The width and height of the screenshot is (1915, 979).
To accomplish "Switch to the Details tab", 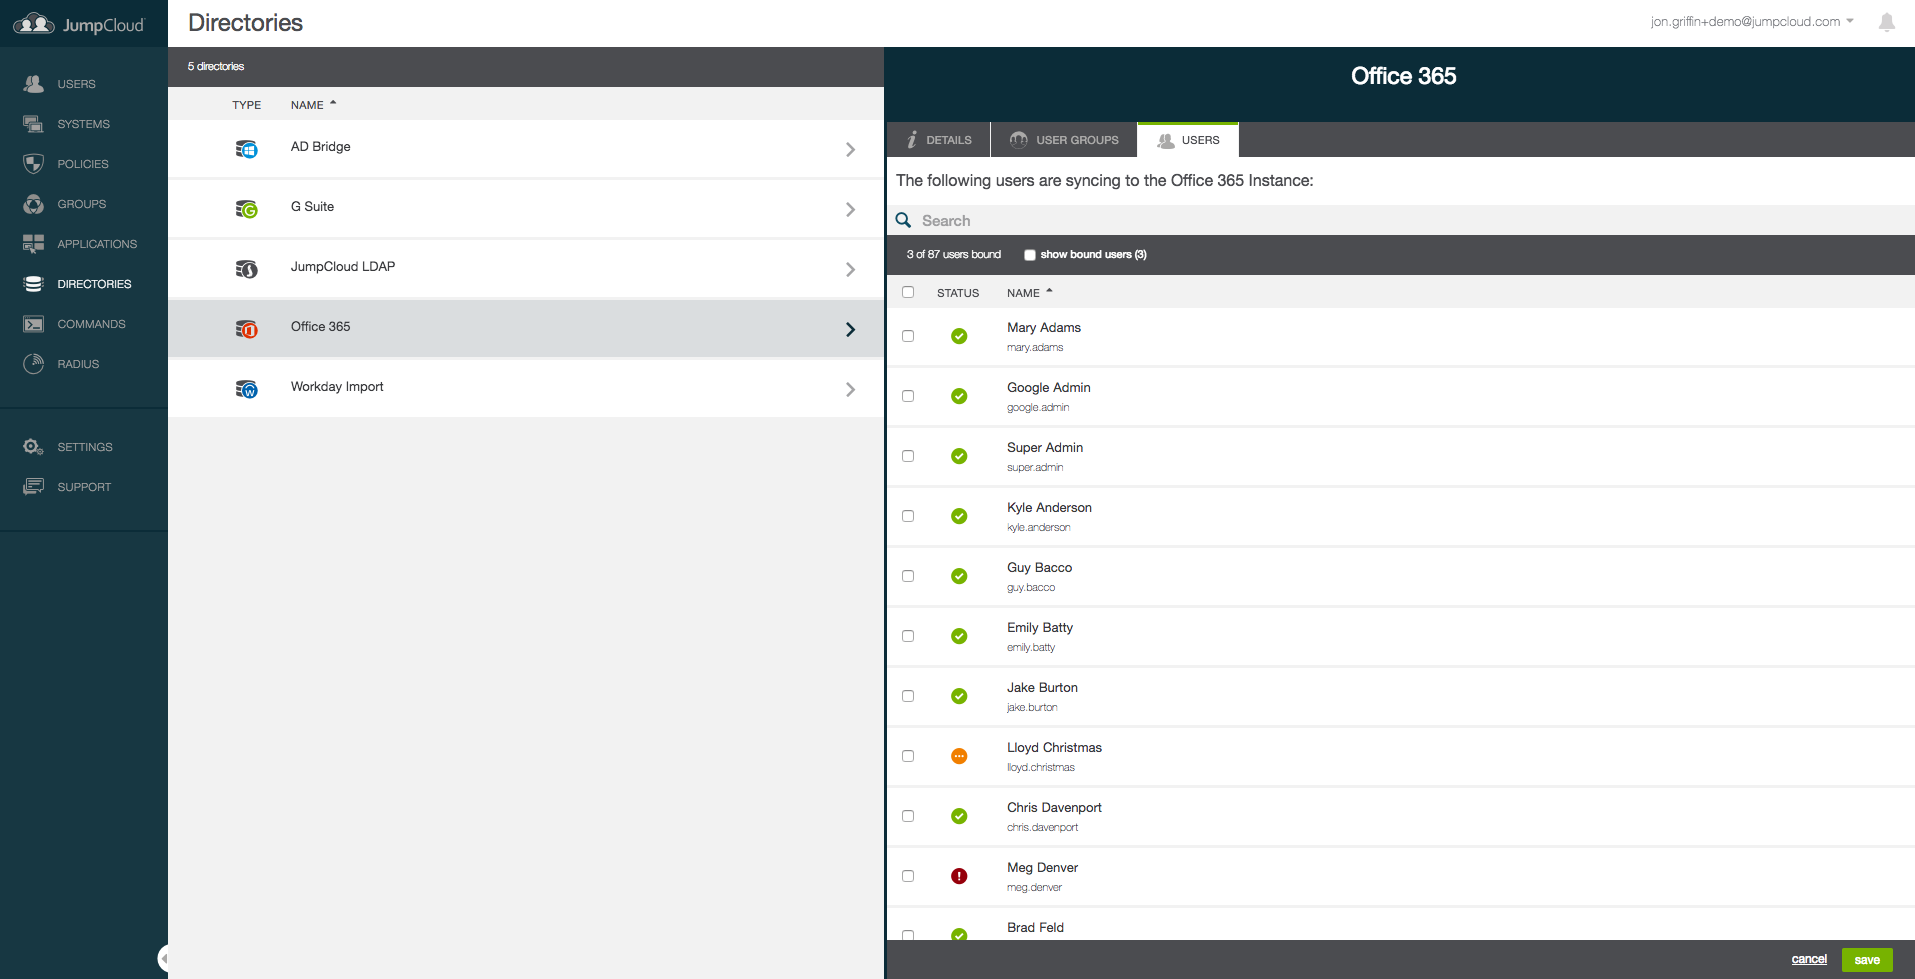I will (939, 140).
